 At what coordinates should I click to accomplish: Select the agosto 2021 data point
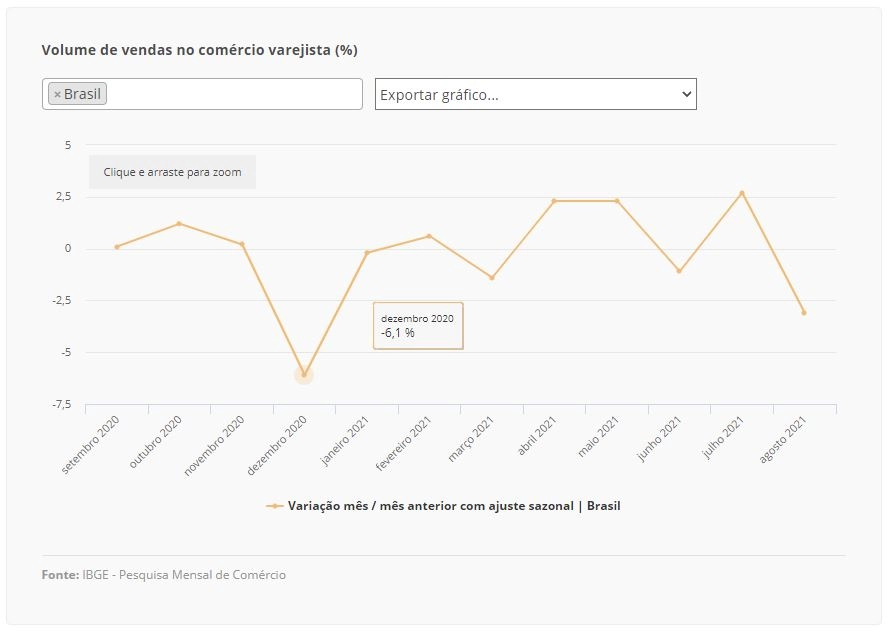coord(804,312)
